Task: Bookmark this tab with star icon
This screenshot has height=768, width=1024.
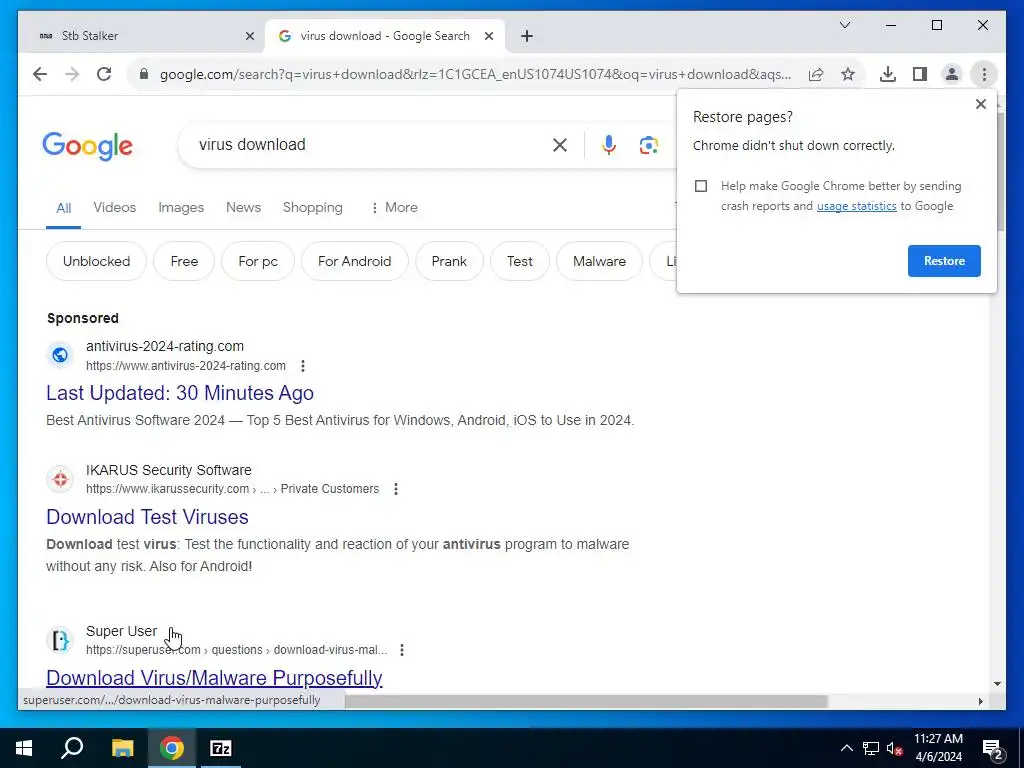Action: coord(848,74)
